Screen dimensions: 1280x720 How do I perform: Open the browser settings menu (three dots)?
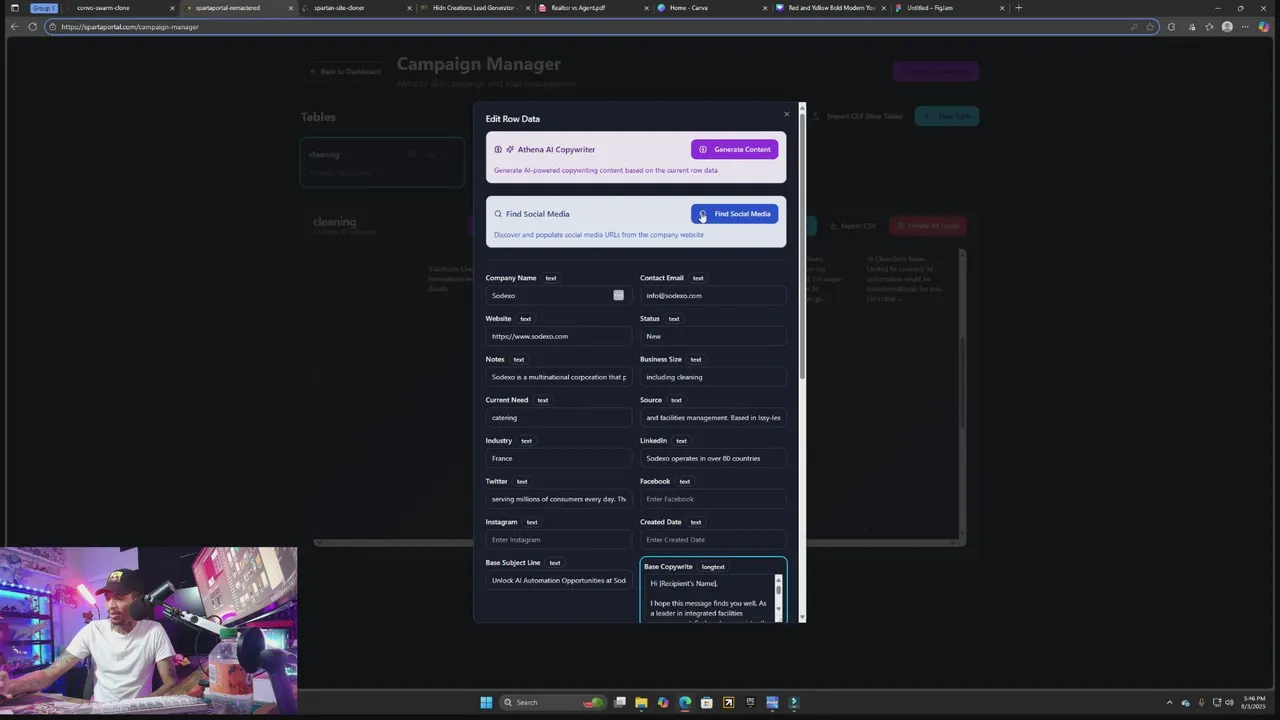1246,27
